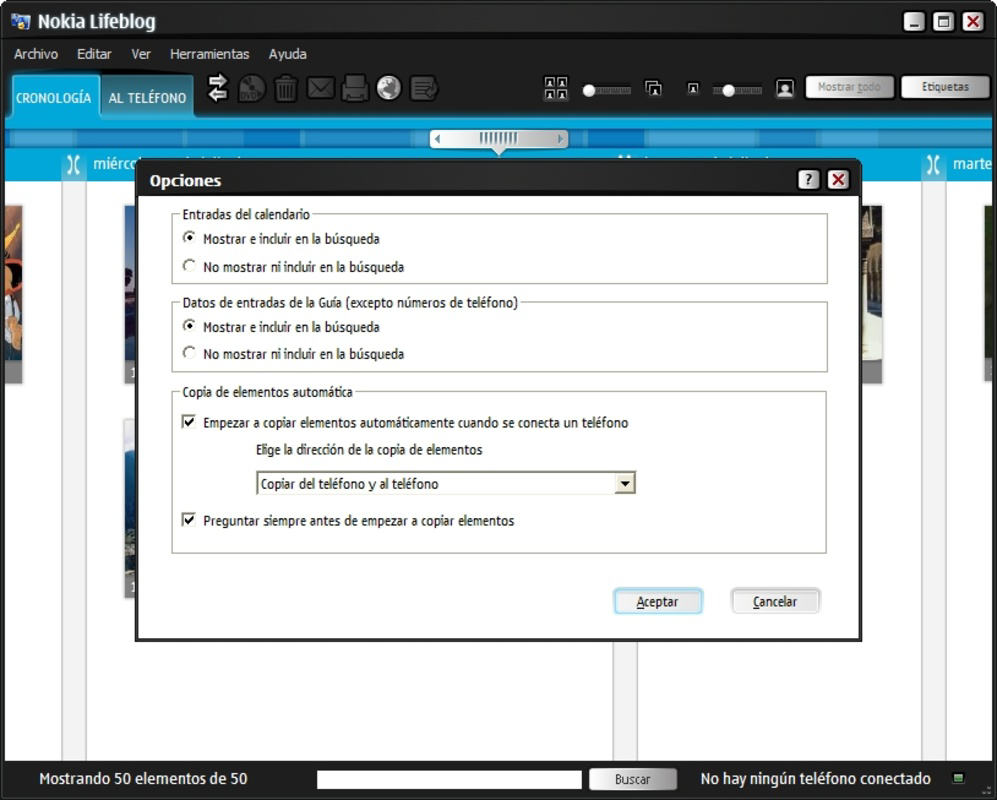This screenshot has height=800, width=997.
Task: Click timeline scroll left arrow
Action: point(437,139)
